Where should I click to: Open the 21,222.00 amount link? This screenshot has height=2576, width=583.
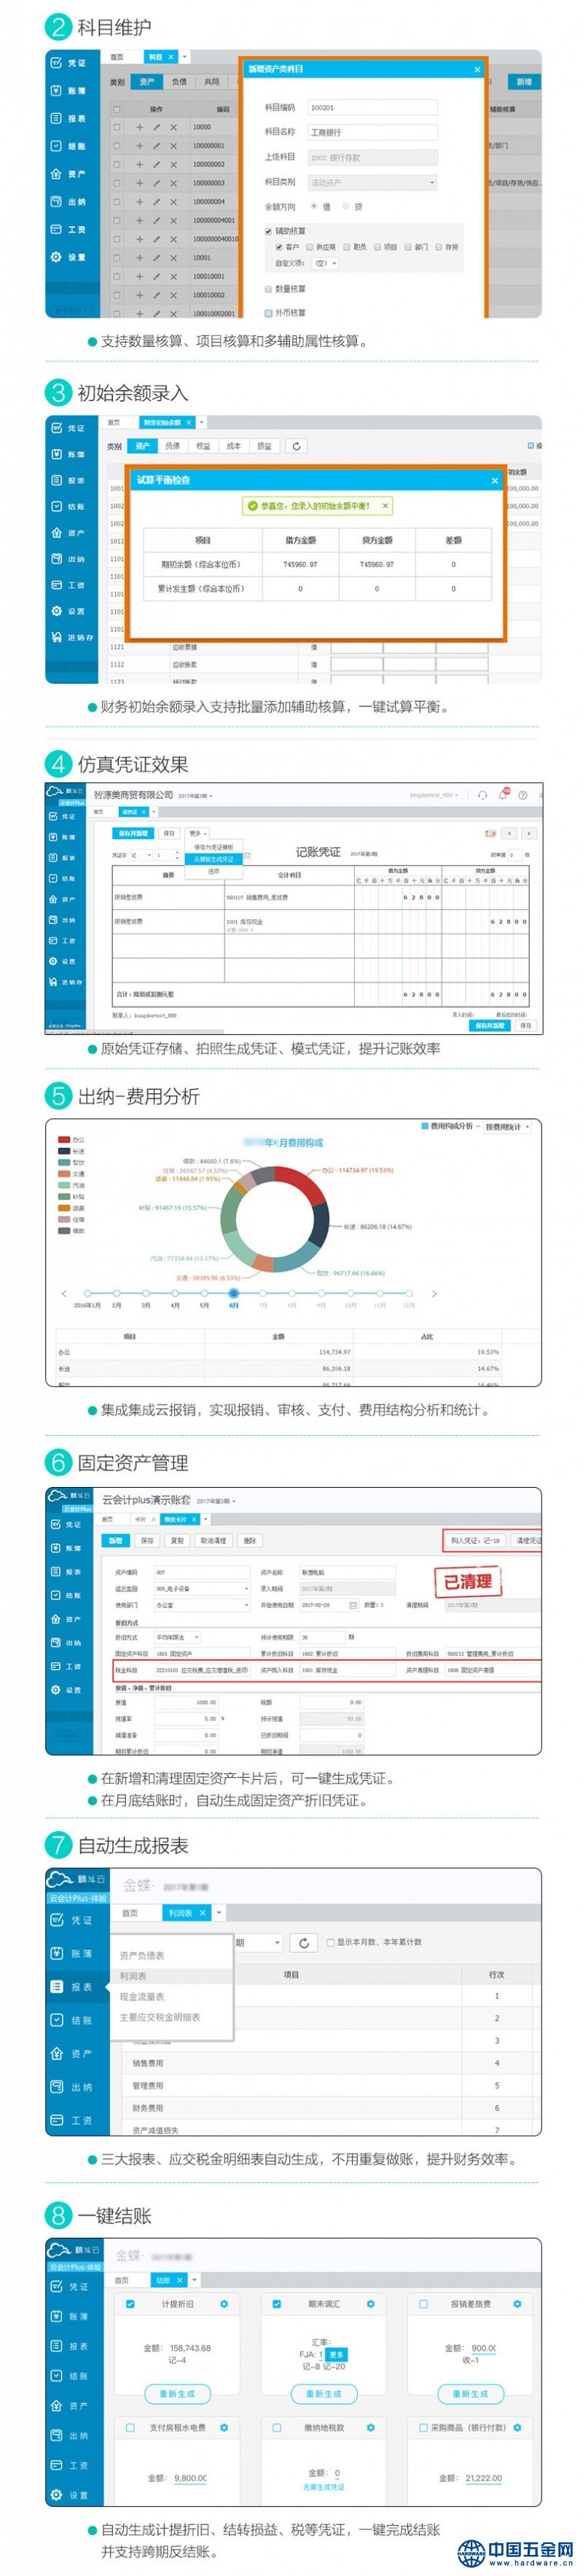tap(483, 2478)
